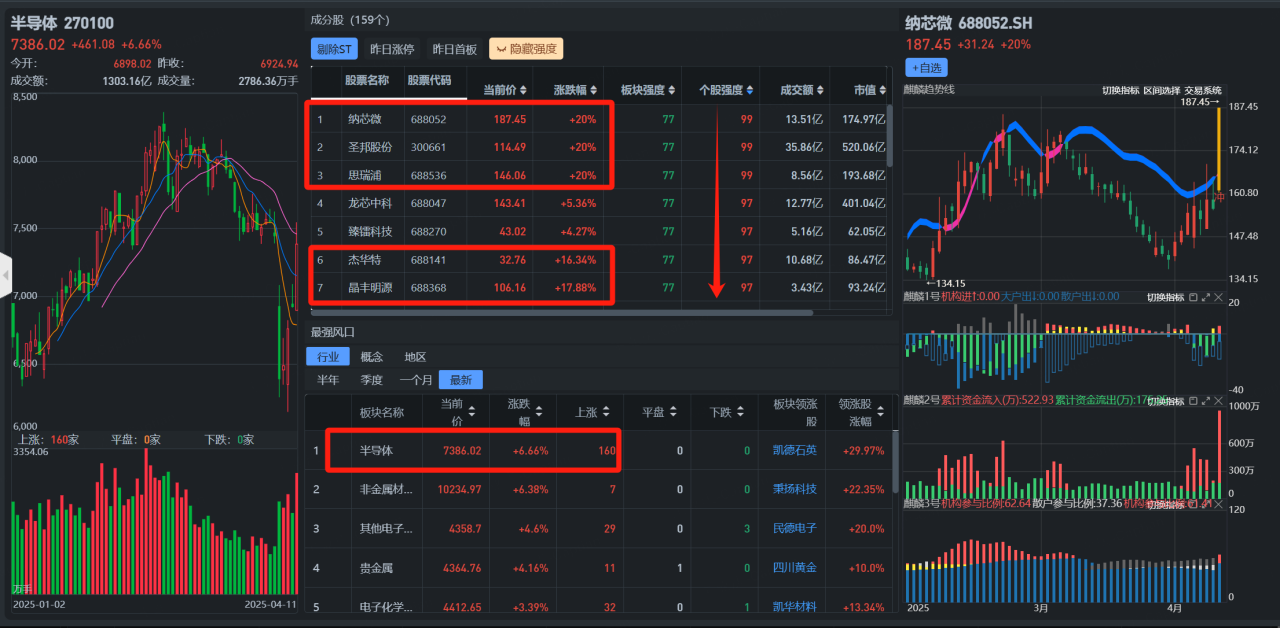1280x628 pixels.
Task: Open the 四川黄金 leading stock link
Action: tap(795, 568)
